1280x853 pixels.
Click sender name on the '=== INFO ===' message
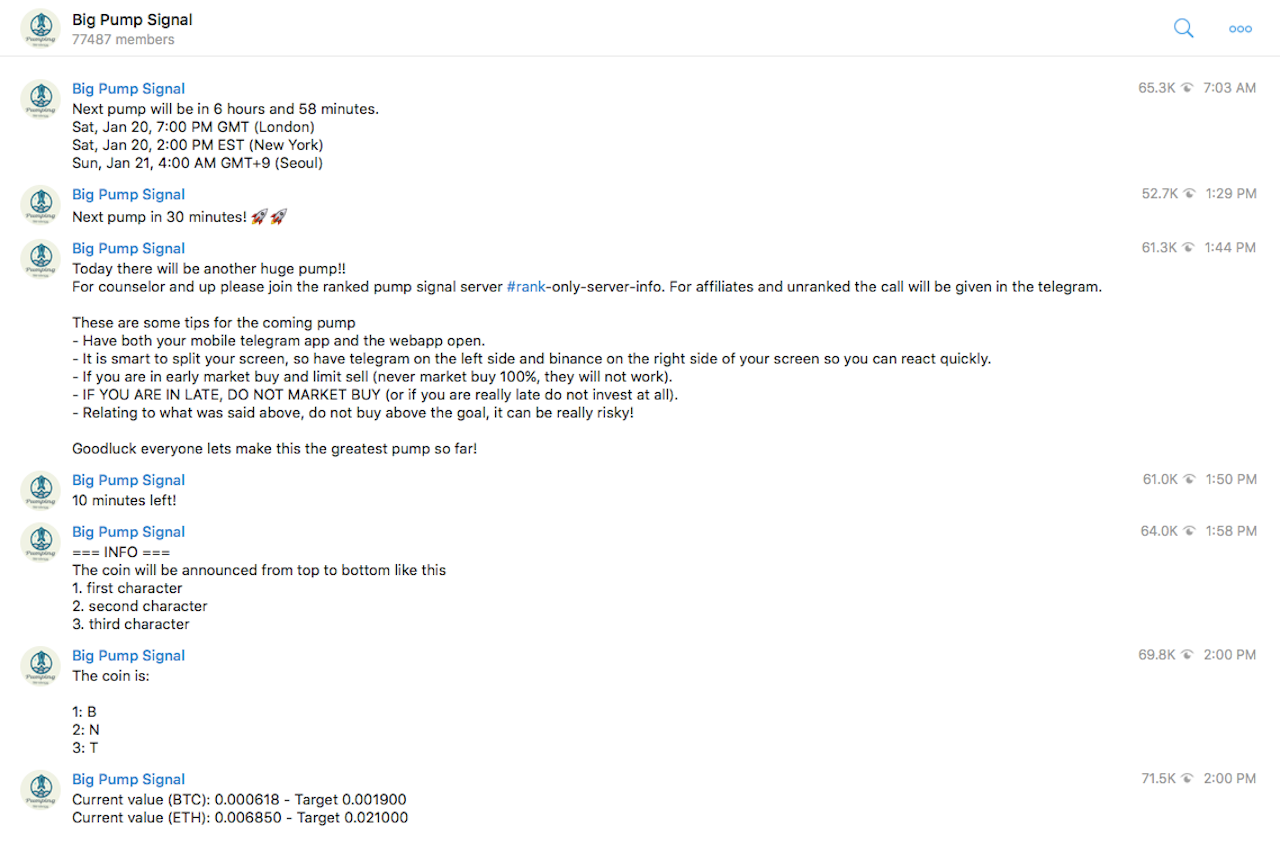pos(128,532)
